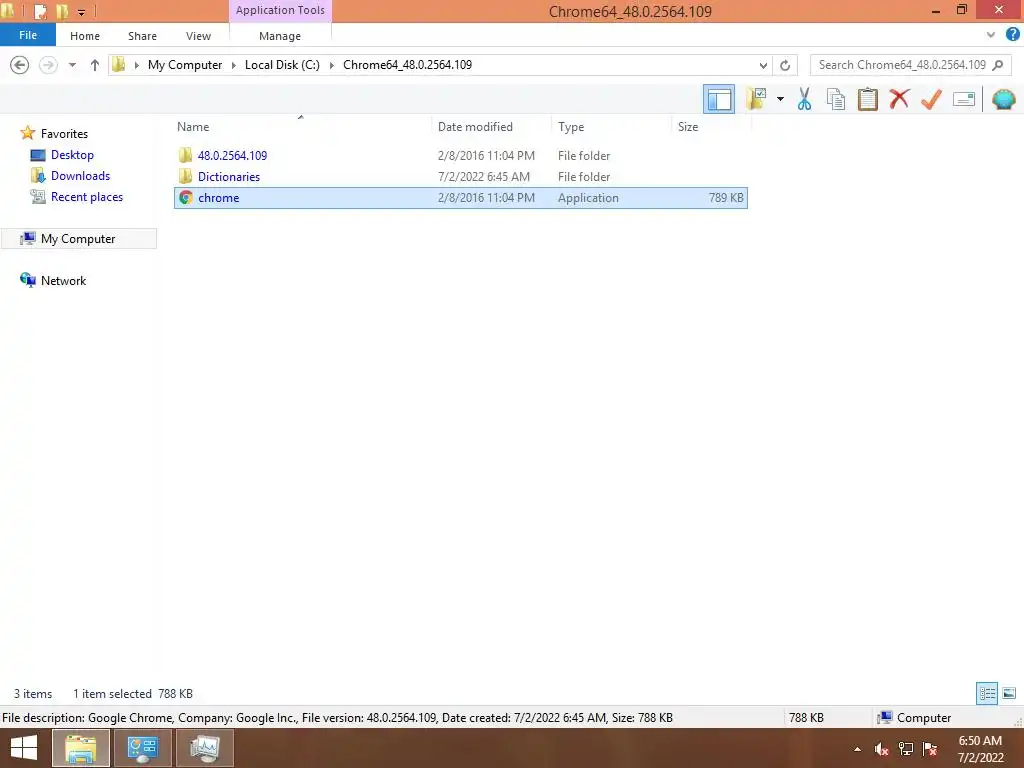Open the address bar history dropdown
This screenshot has width=1024, height=768.
click(763, 65)
